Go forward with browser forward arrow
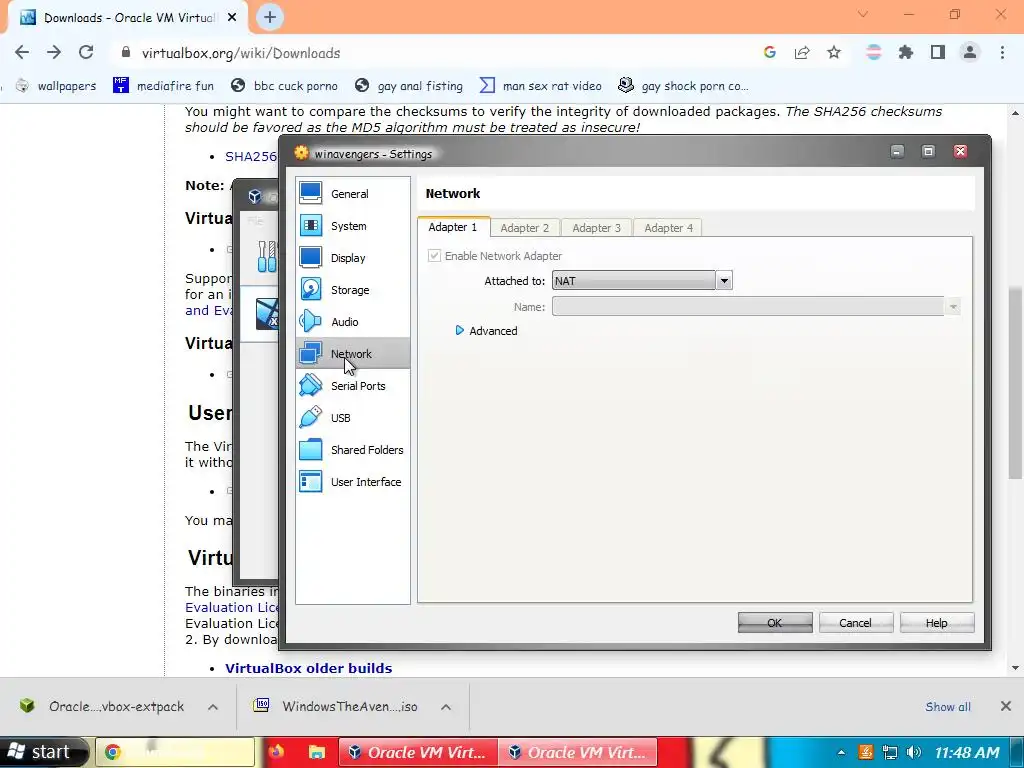This screenshot has width=1024, height=768. [54, 52]
